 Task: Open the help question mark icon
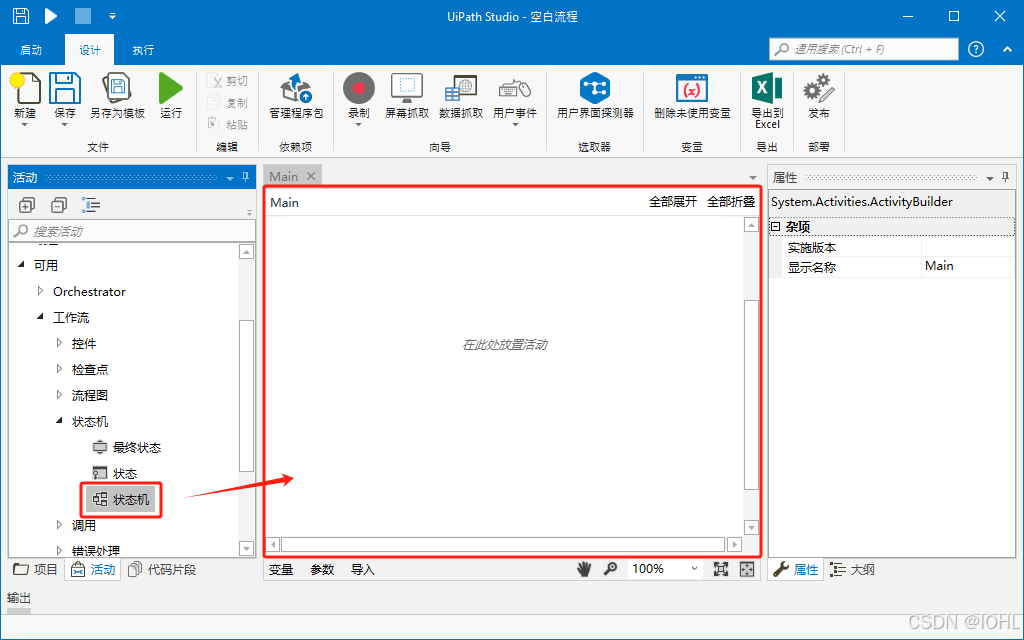[x=976, y=49]
